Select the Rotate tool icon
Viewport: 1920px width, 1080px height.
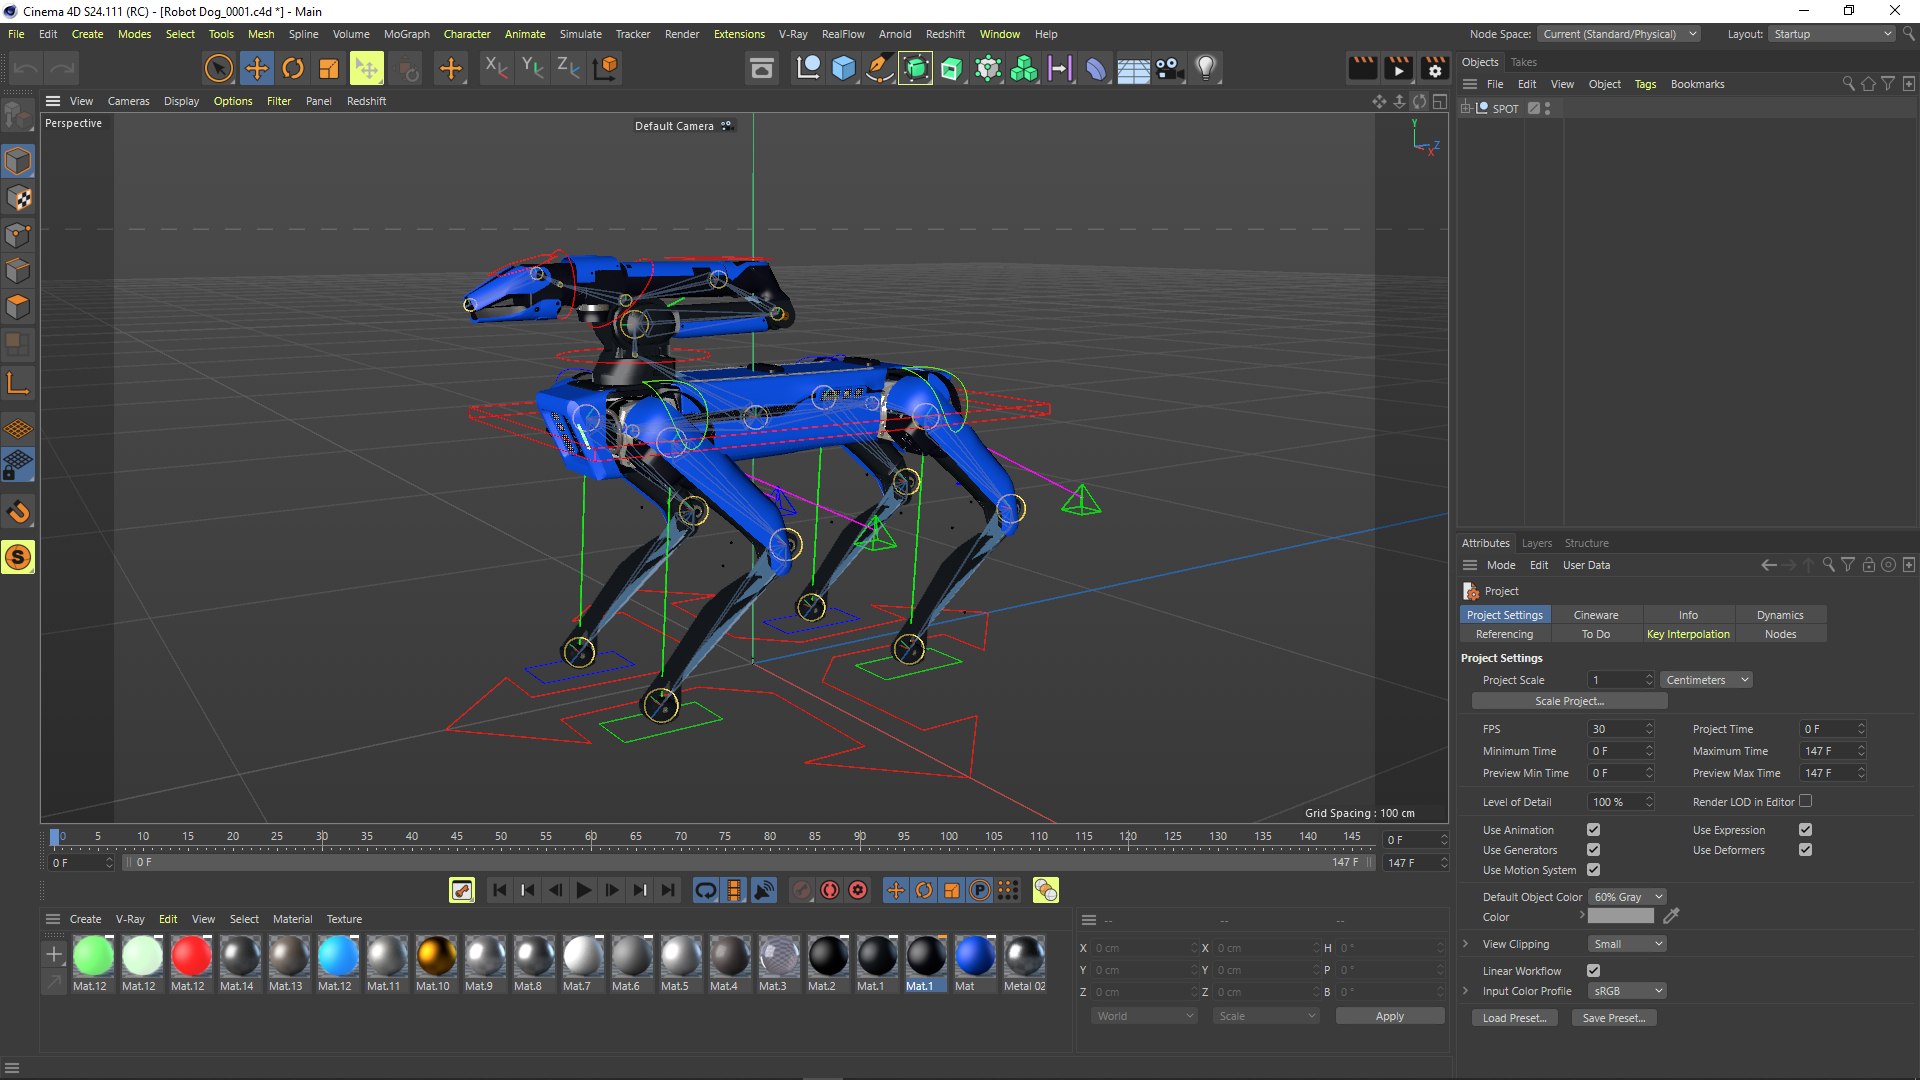point(293,68)
